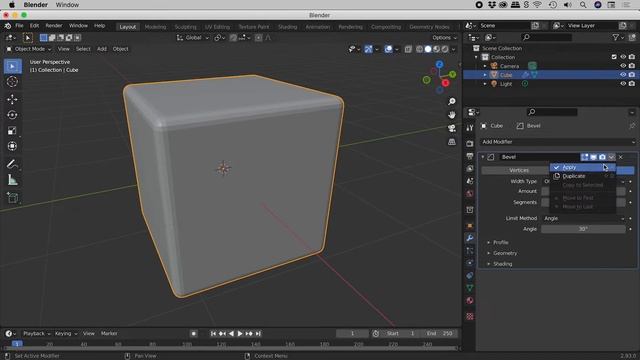The width and height of the screenshot is (640, 360).
Task: Open the Keying popover
Action: tap(66, 333)
